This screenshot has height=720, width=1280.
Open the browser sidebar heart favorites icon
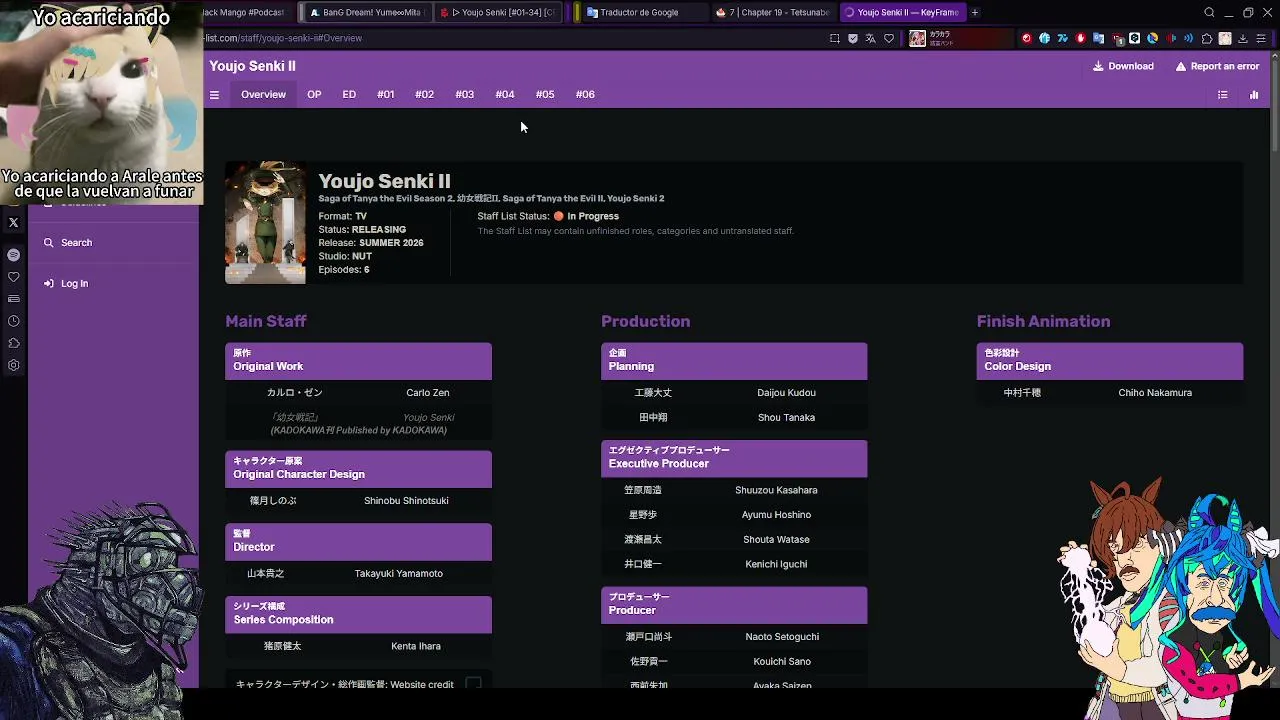(14, 277)
